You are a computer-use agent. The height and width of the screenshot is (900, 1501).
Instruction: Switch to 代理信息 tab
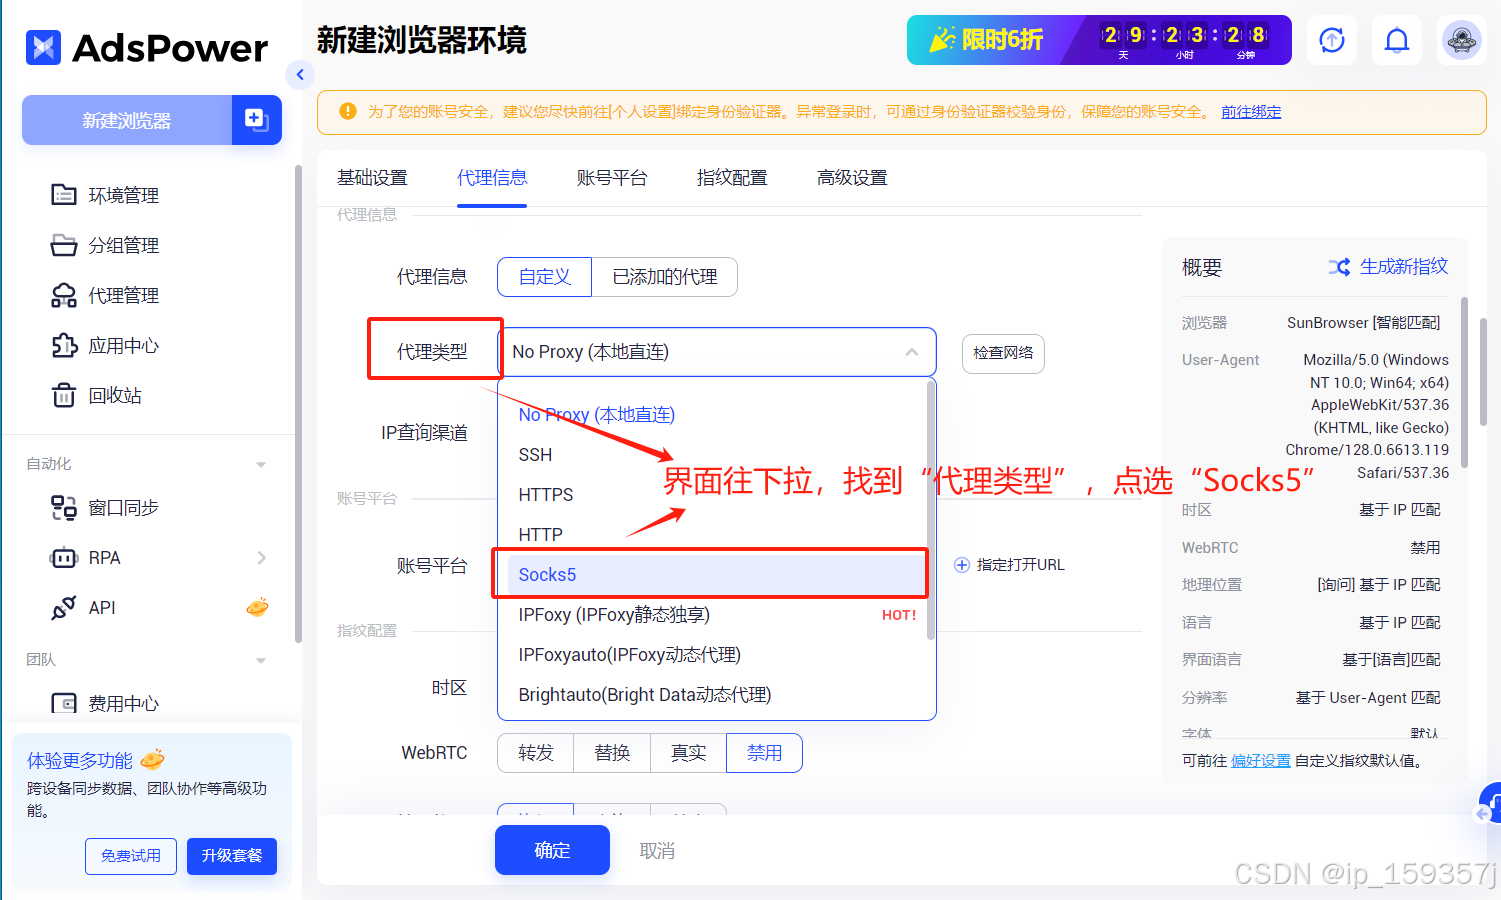point(492,178)
